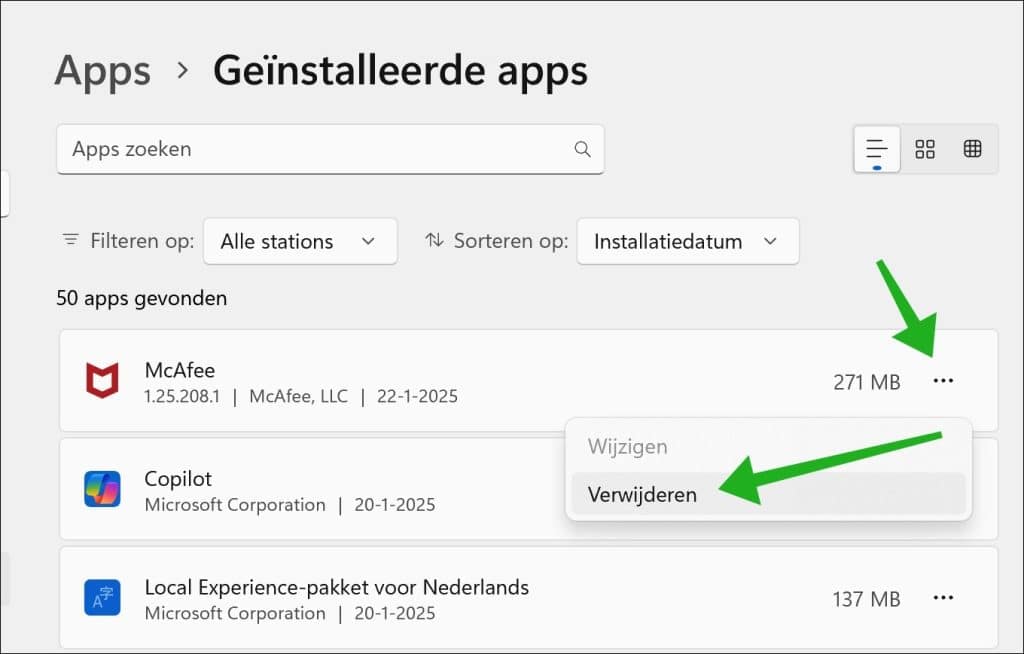1024x654 pixels.
Task: Click the 'Geïnstalleerde apps' heading
Action: (400, 71)
